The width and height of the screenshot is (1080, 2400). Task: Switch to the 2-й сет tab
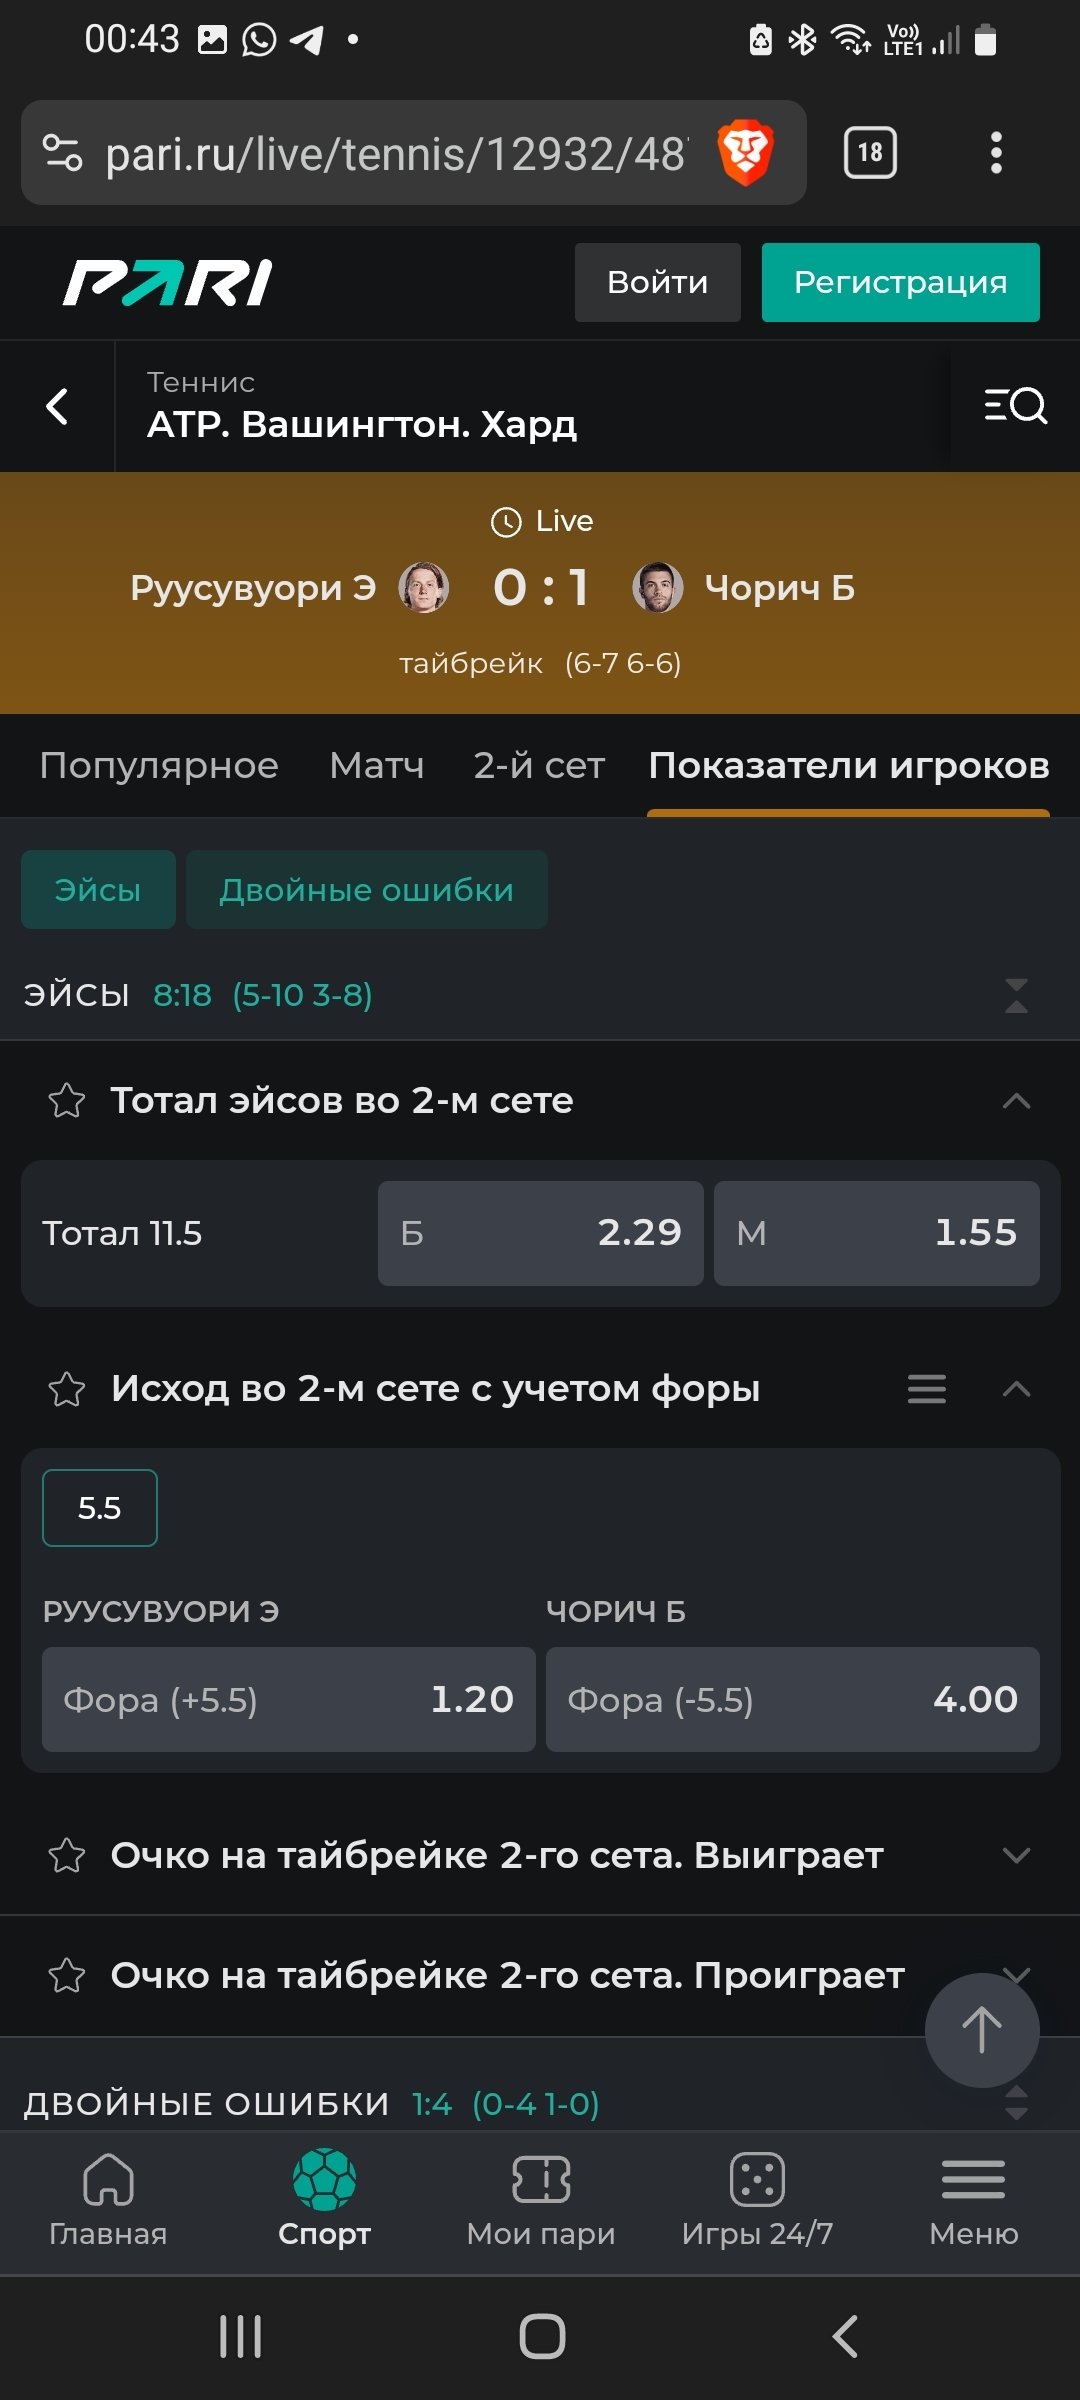coord(539,766)
